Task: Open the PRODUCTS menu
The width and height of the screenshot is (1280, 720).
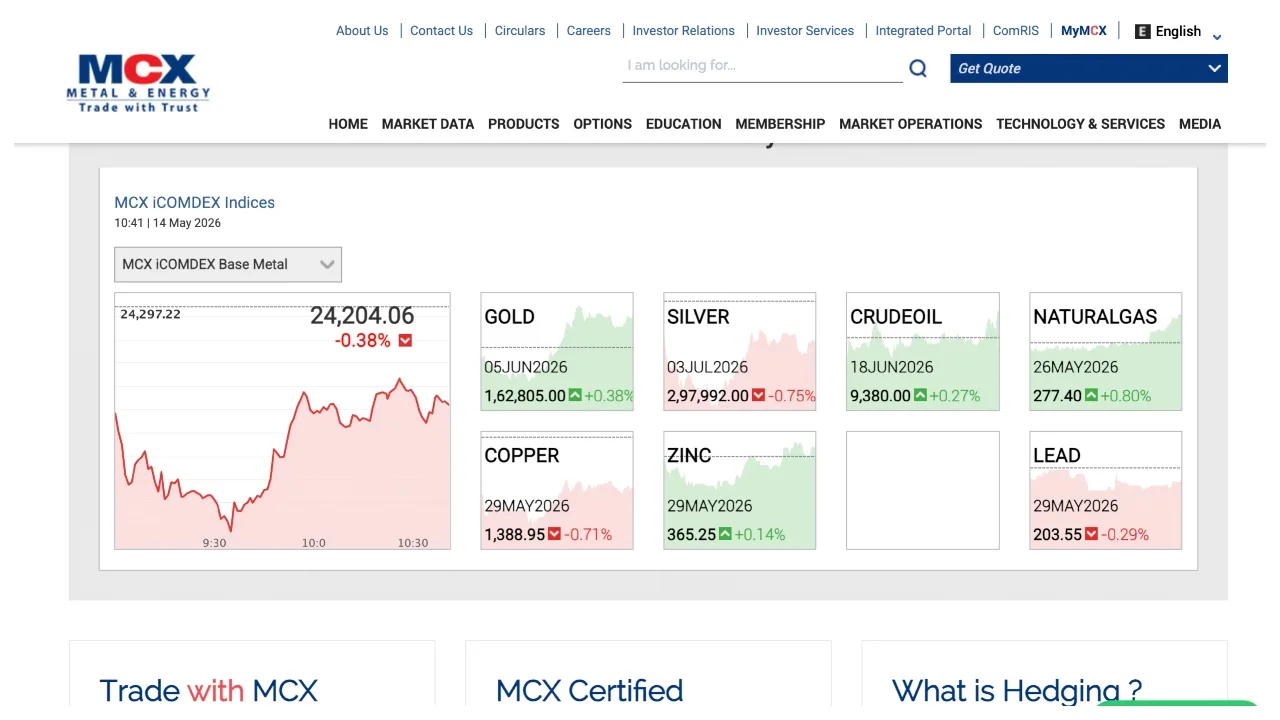Action: [524, 124]
